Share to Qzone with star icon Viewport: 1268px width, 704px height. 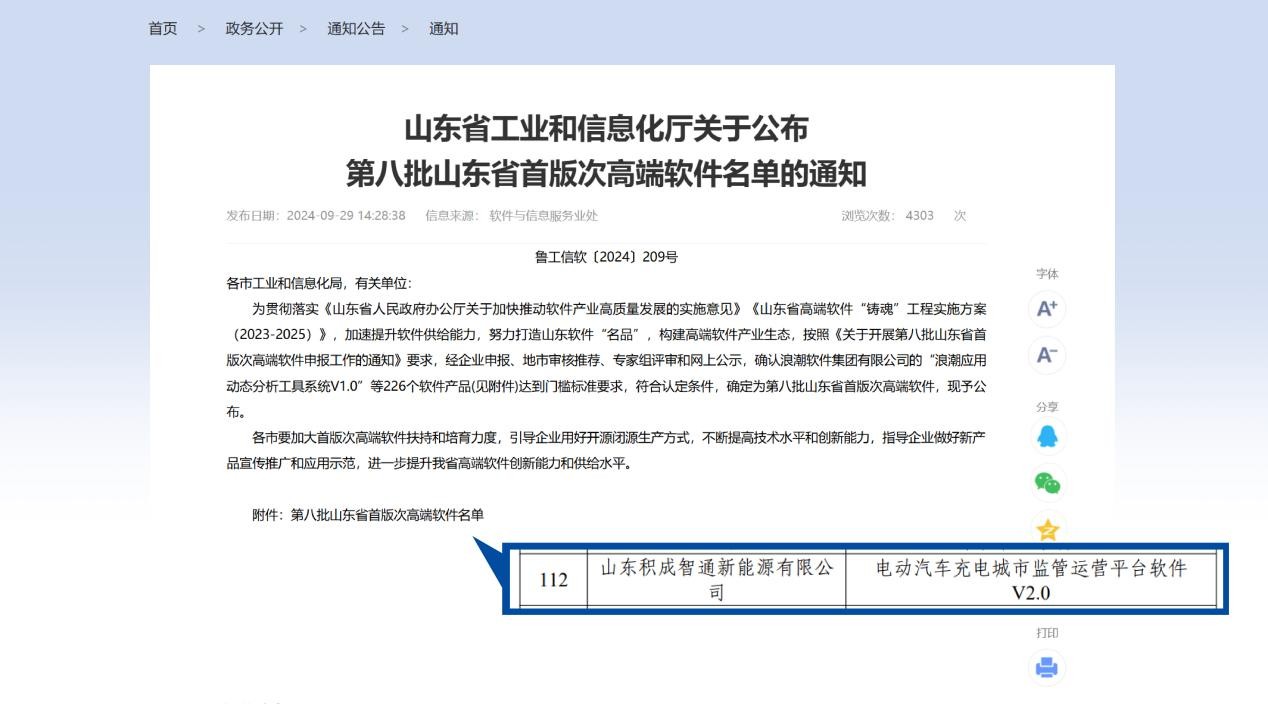(1046, 529)
